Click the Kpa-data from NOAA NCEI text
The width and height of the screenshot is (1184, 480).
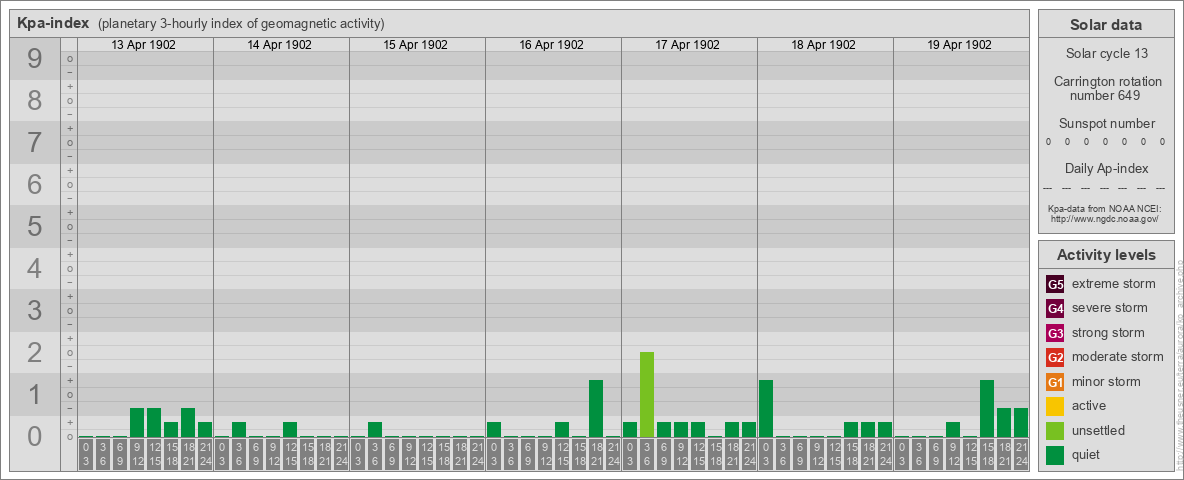(x=1104, y=208)
